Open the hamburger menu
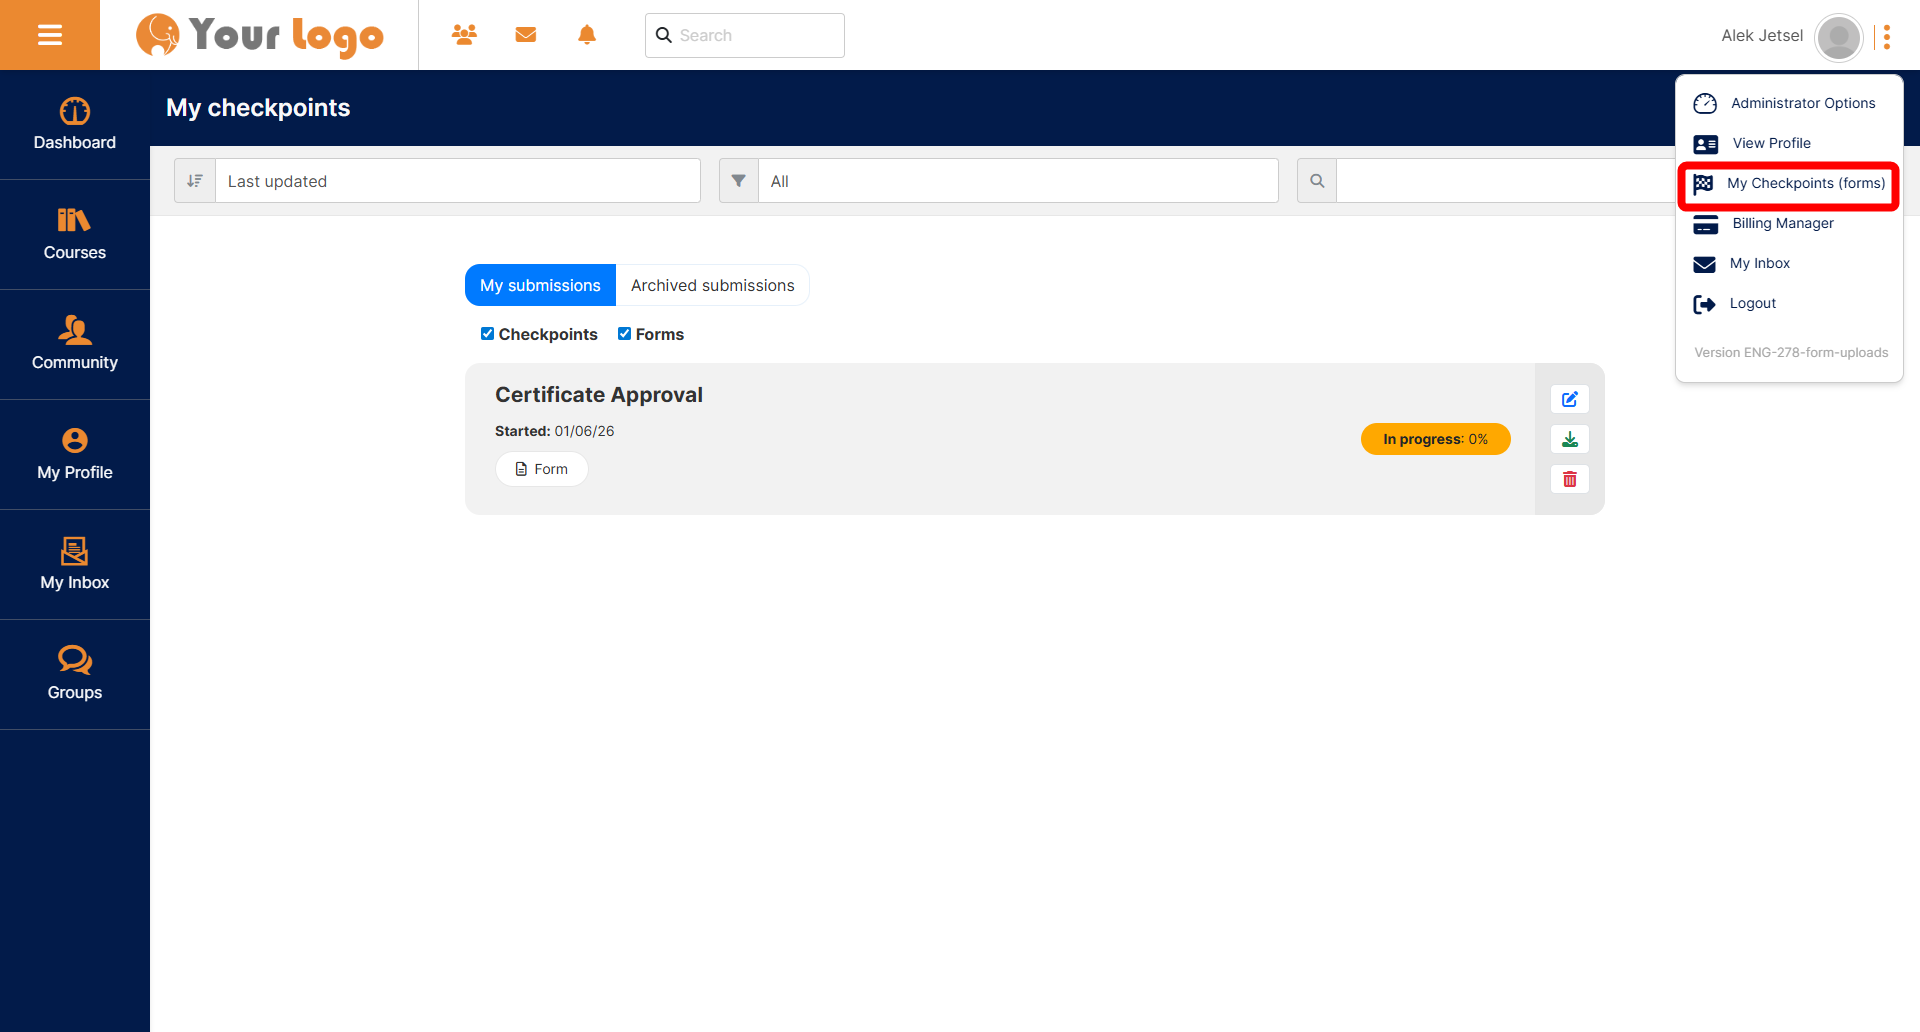This screenshot has width=1920, height=1032. [x=50, y=35]
